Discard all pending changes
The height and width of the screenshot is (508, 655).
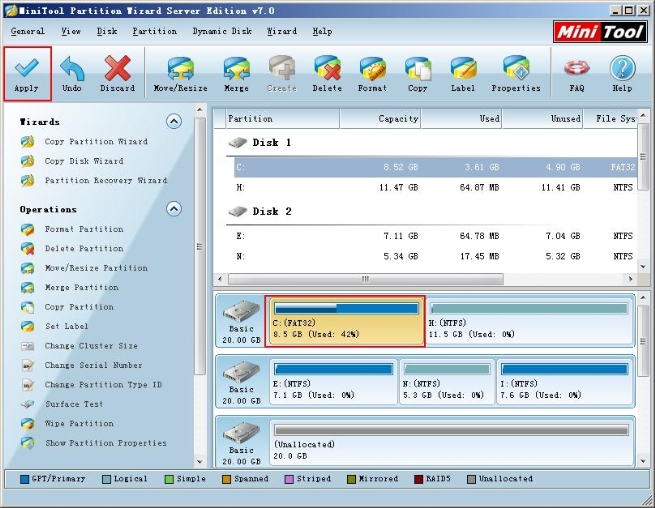(x=117, y=74)
